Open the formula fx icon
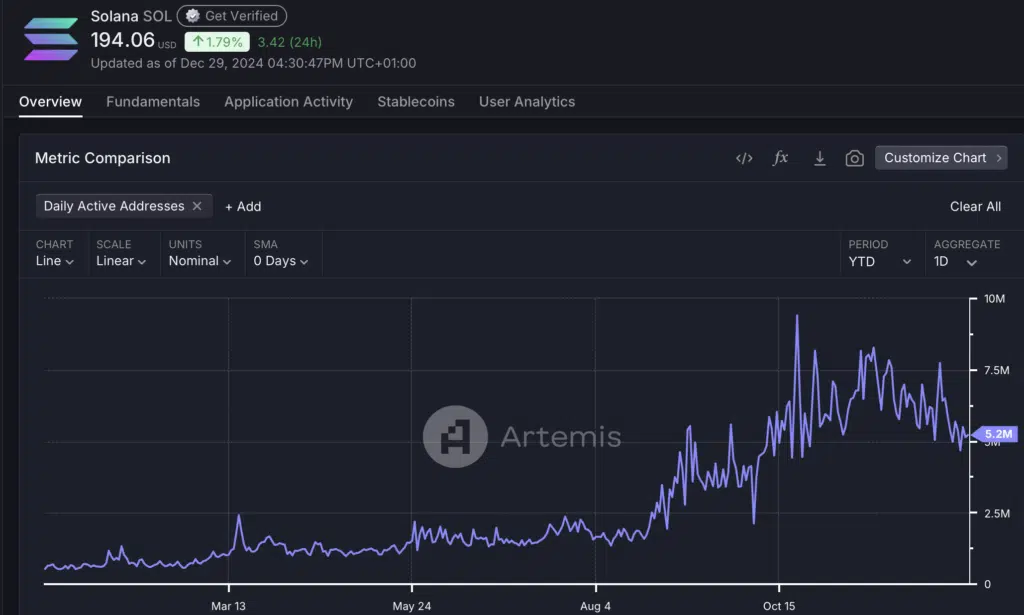 coord(781,158)
